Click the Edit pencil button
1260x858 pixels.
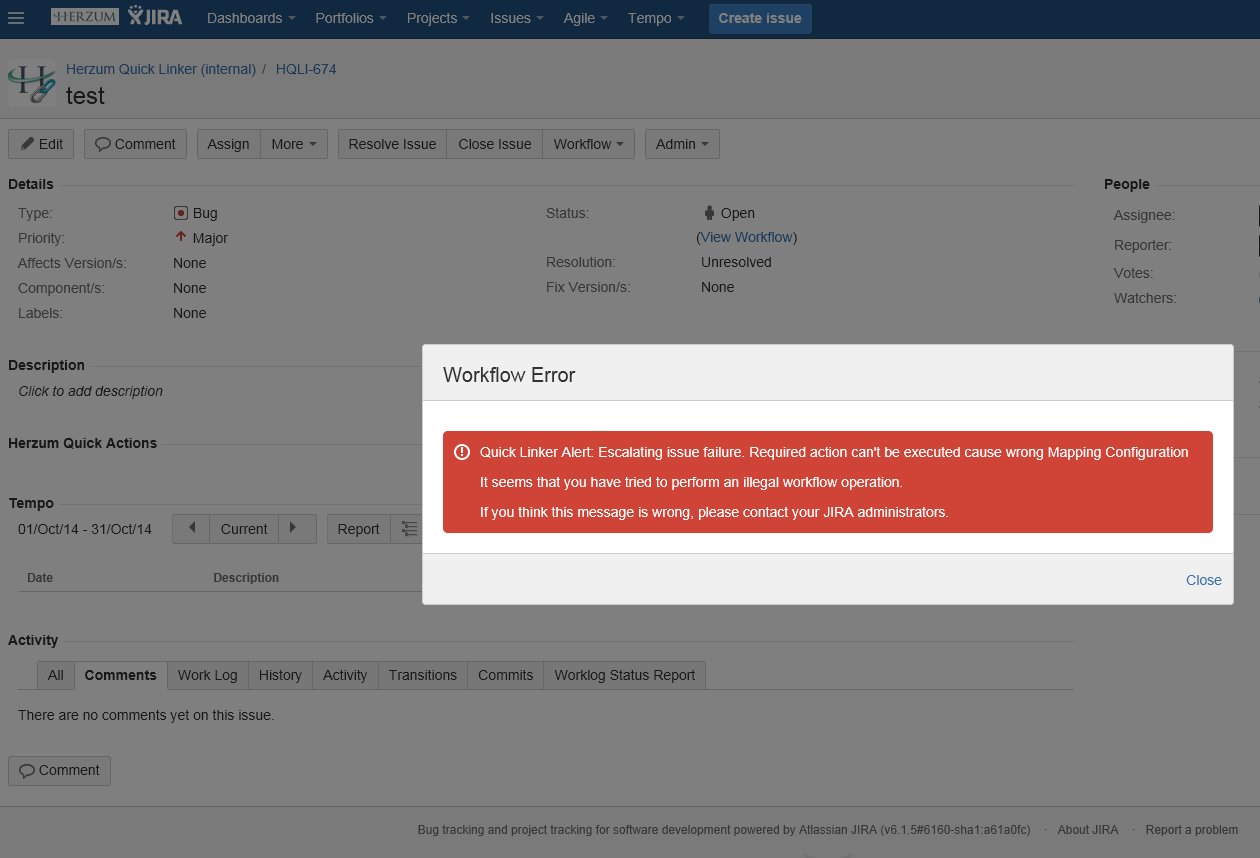[x=41, y=144]
